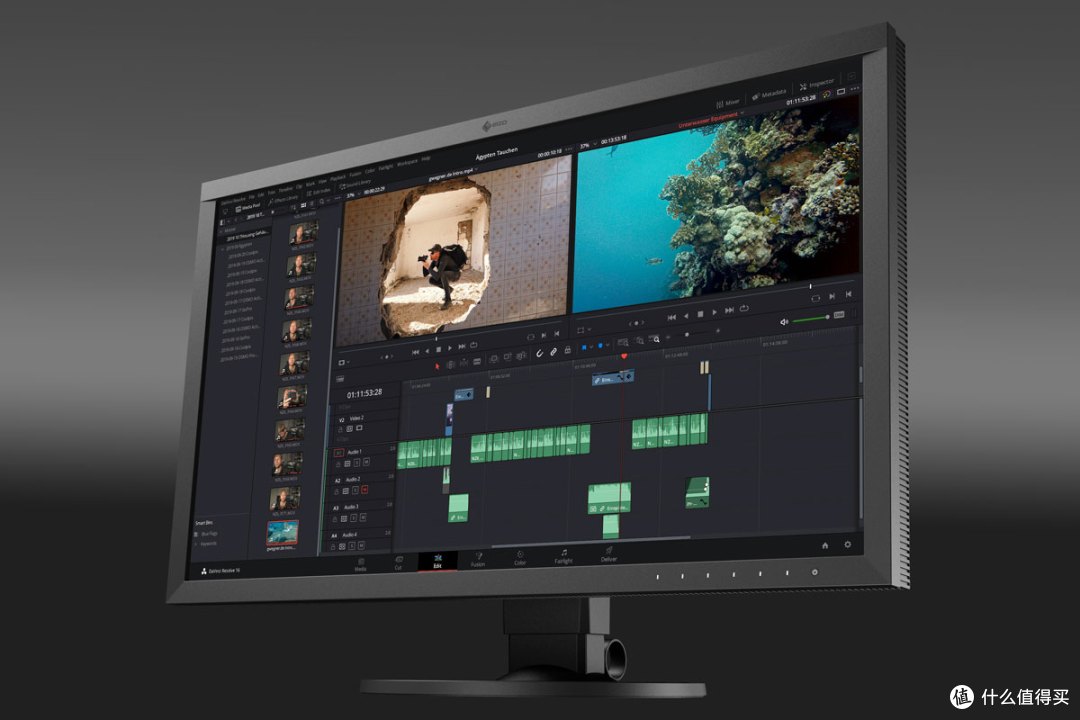The image size is (1080, 720).
Task: Select the Blade Edit Mode tool
Action: click(477, 362)
